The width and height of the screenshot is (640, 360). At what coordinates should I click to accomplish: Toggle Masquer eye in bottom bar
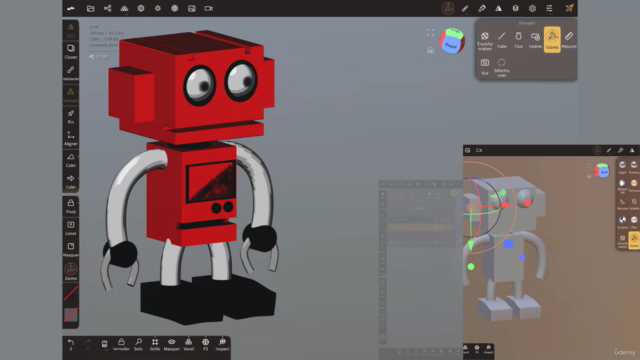click(x=171, y=344)
